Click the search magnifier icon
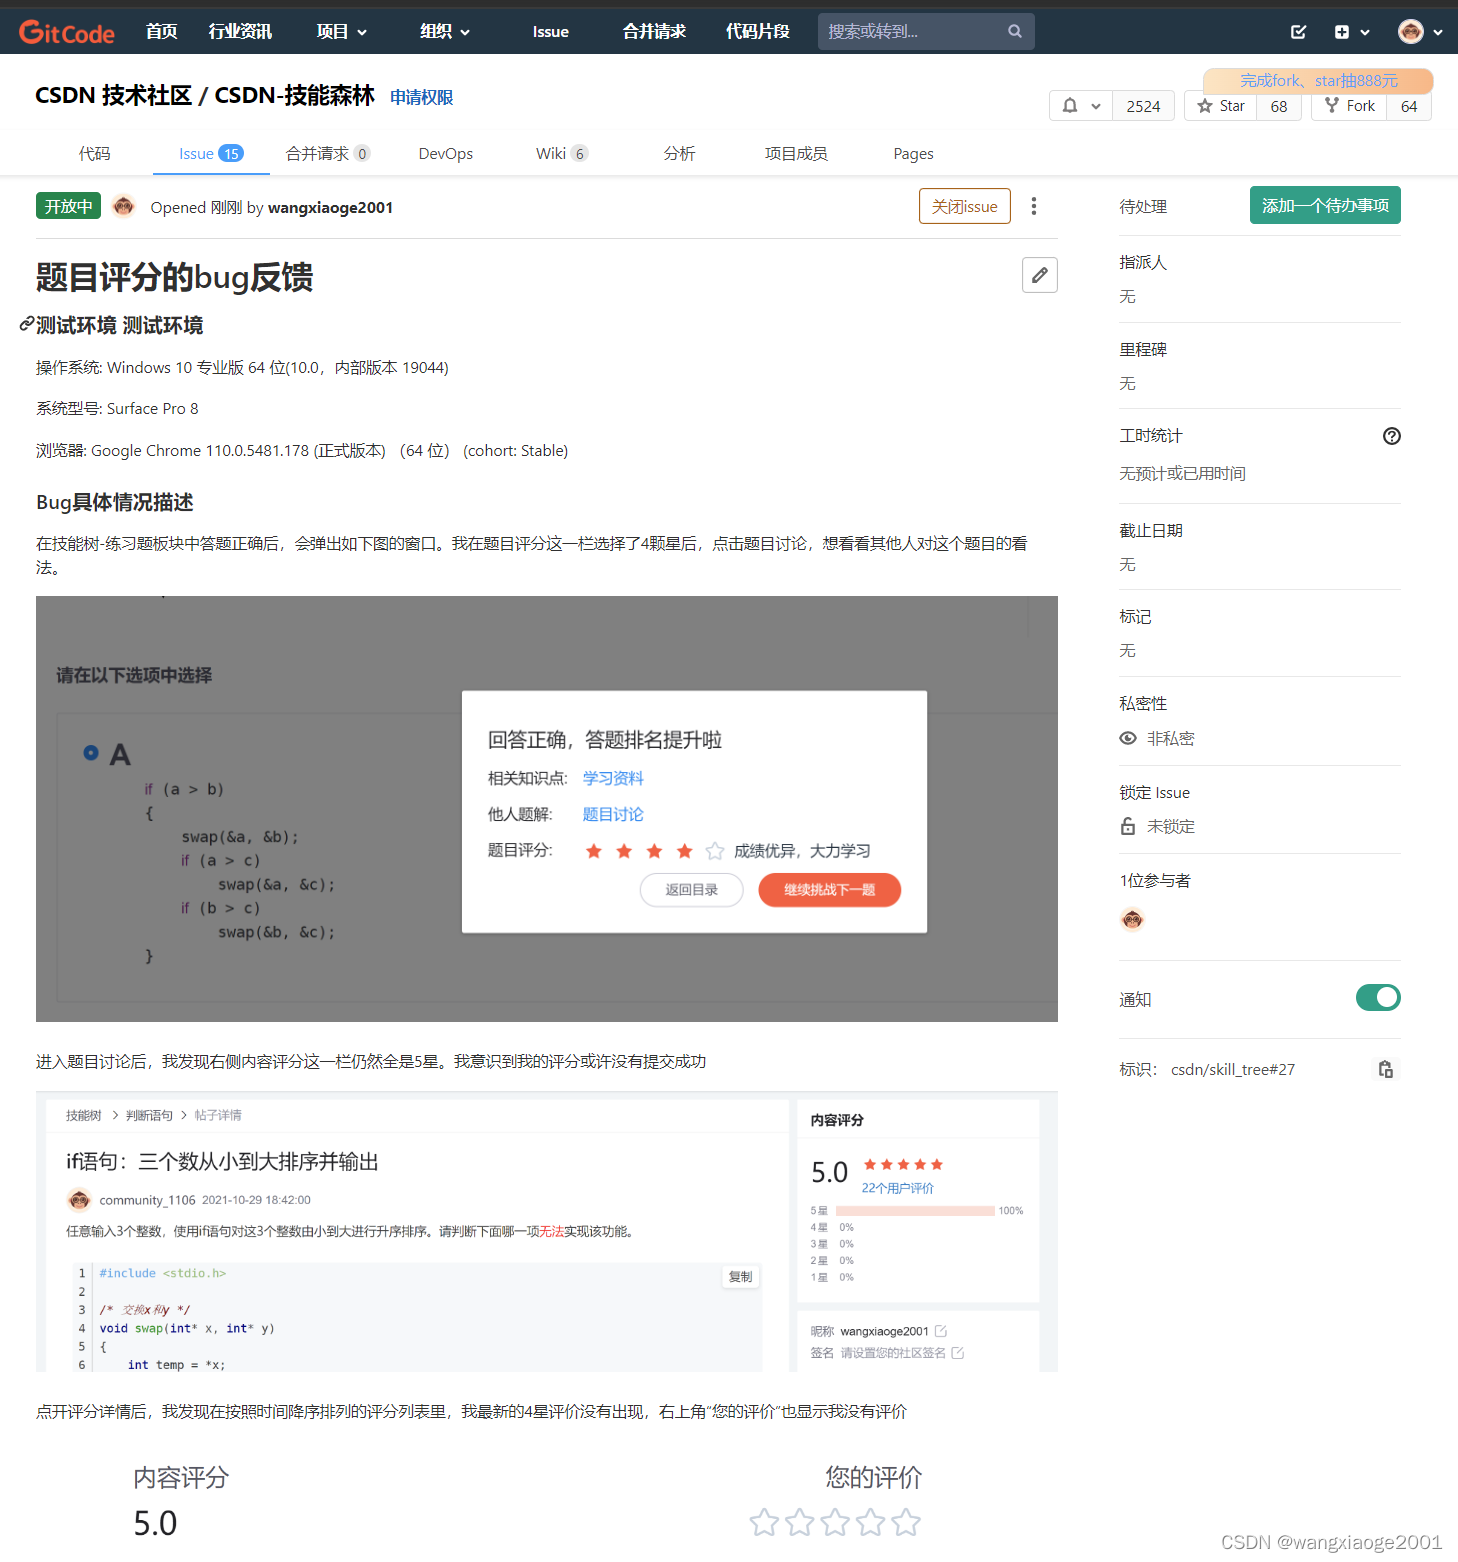The height and width of the screenshot is (1562, 1458). pyautogui.click(x=1014, y=31)
